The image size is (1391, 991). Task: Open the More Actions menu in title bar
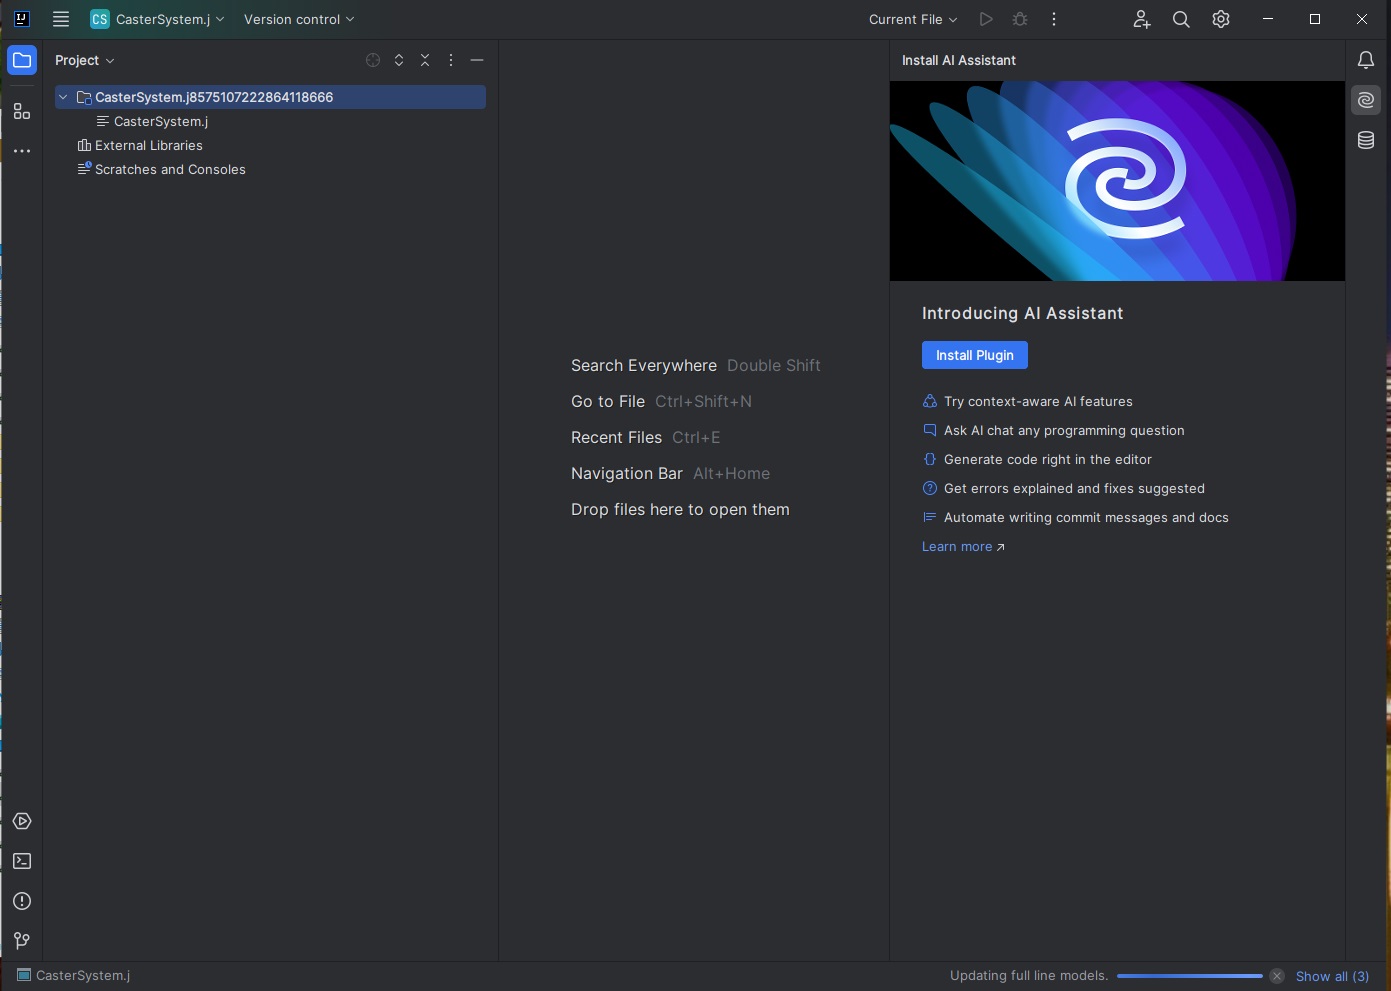point(1054,19)
